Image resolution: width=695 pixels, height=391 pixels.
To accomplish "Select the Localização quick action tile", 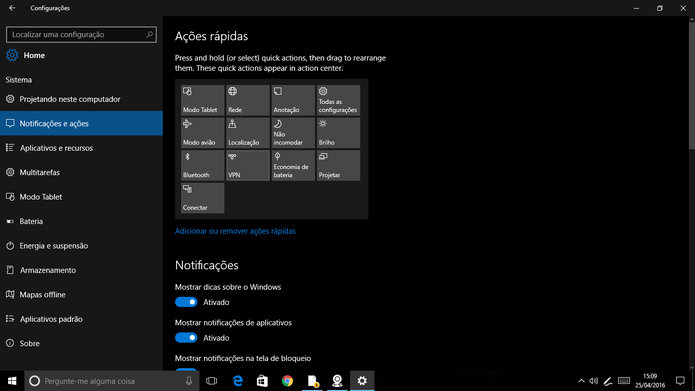I will pyautogui.click(x=248, y=133).
